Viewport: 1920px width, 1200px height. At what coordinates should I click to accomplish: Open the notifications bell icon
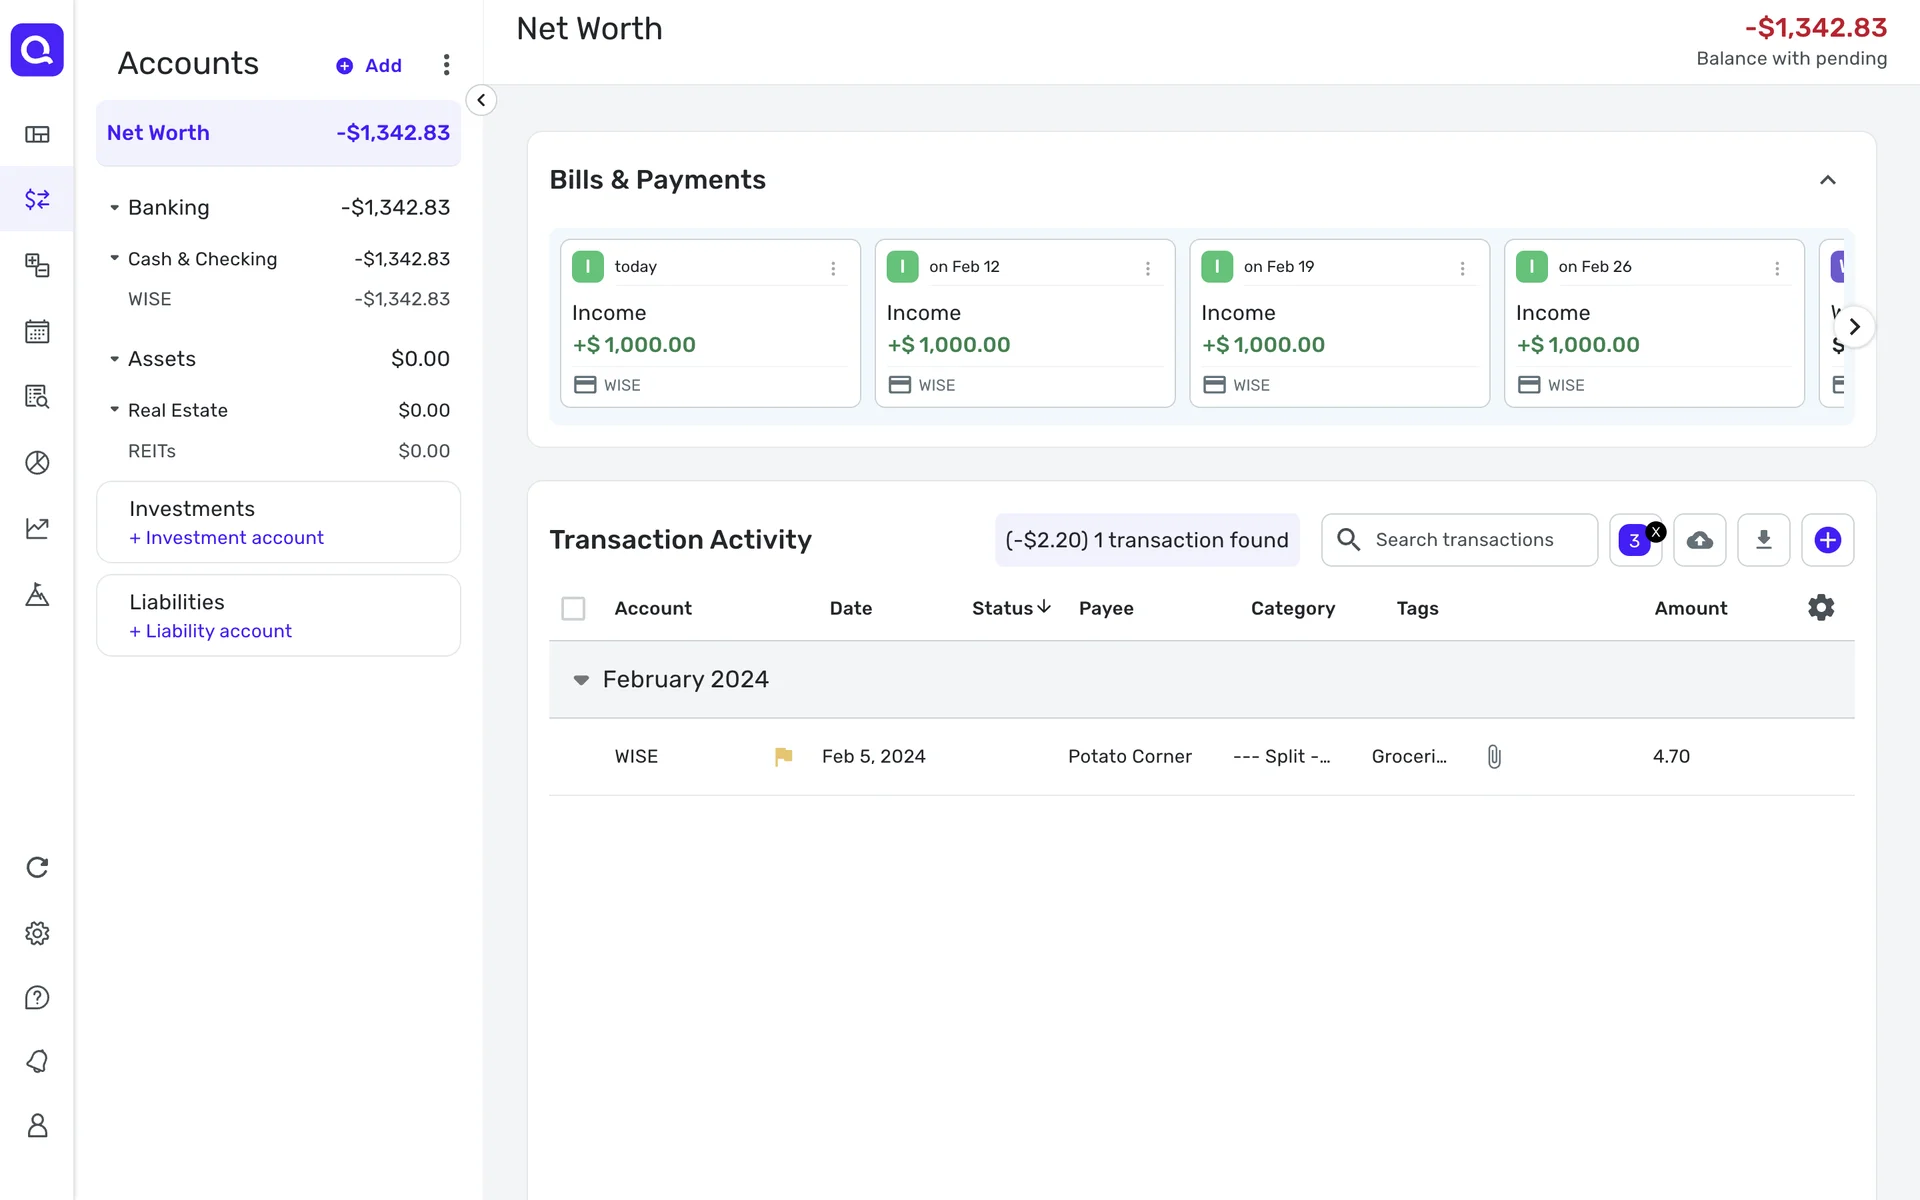37,1061
